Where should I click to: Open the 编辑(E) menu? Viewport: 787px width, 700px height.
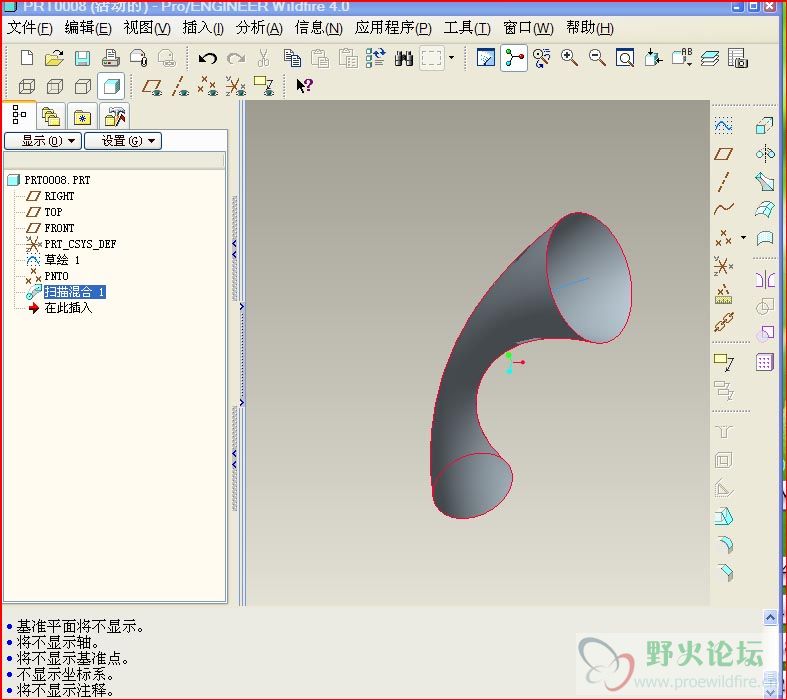(x=88, y=28)
